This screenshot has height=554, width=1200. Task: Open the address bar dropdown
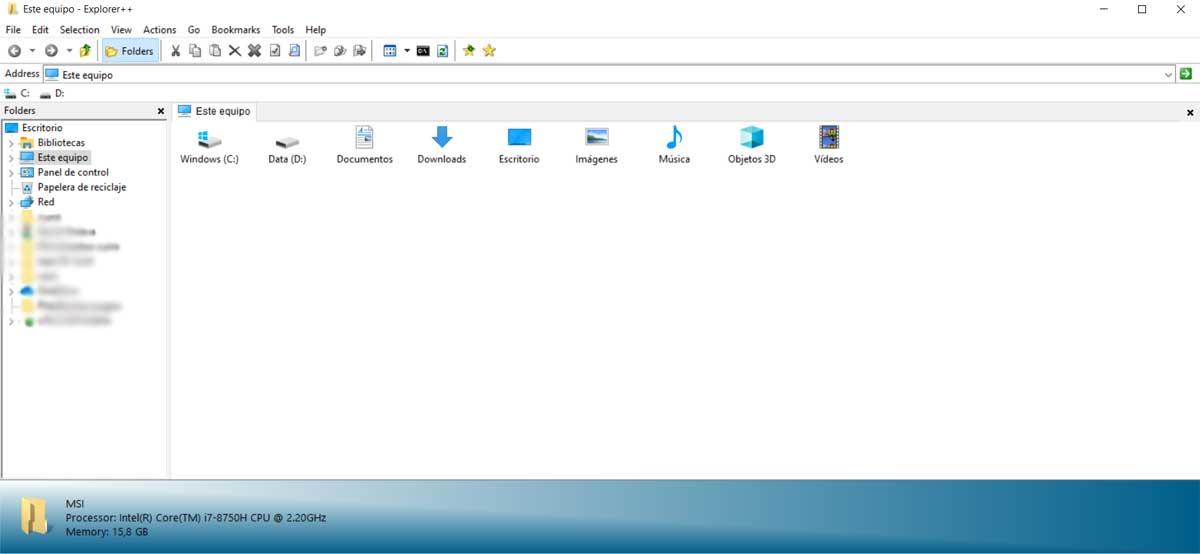[1168, 74]
